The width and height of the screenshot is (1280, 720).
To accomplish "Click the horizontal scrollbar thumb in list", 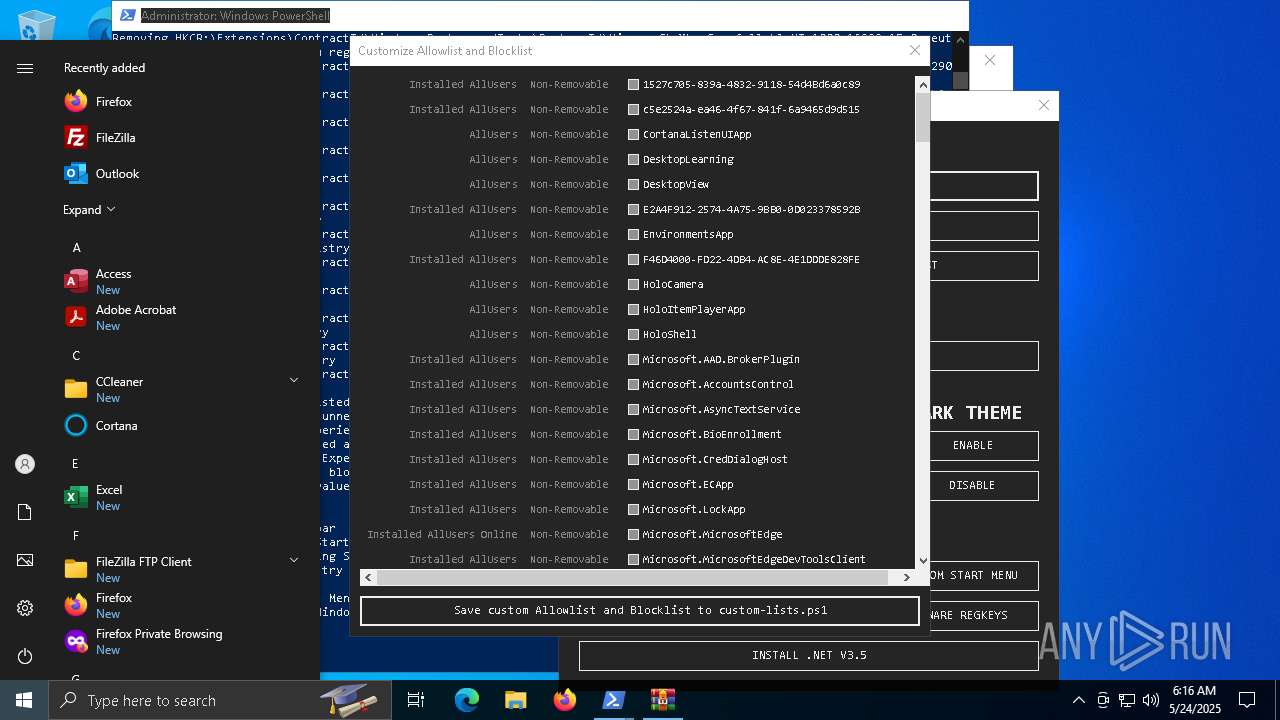I will [x=633, y=577].
